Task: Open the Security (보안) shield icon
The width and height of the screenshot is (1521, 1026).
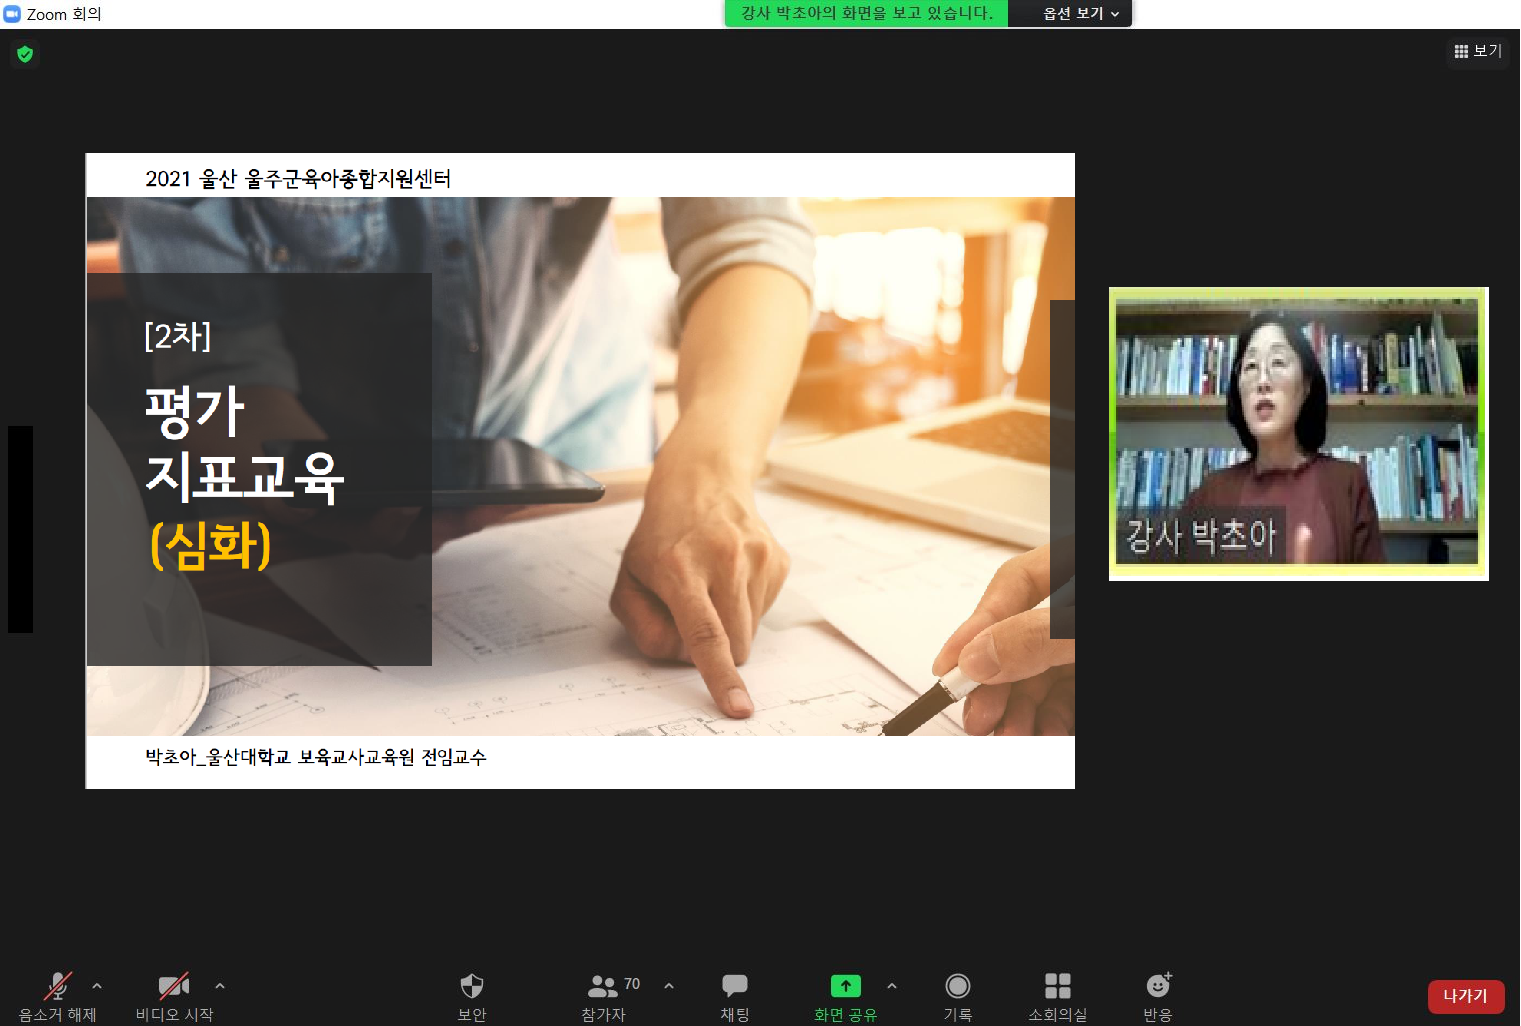Action: [472, 986]
